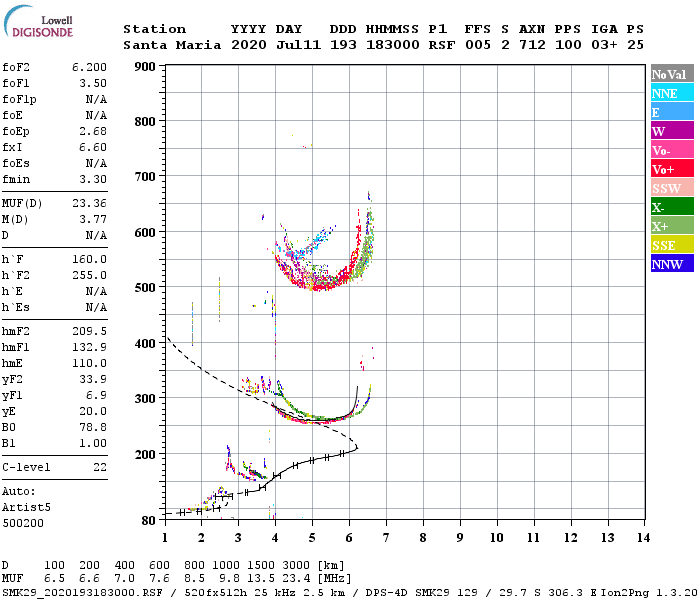Click the foEs N/A value

pos(96,163)
